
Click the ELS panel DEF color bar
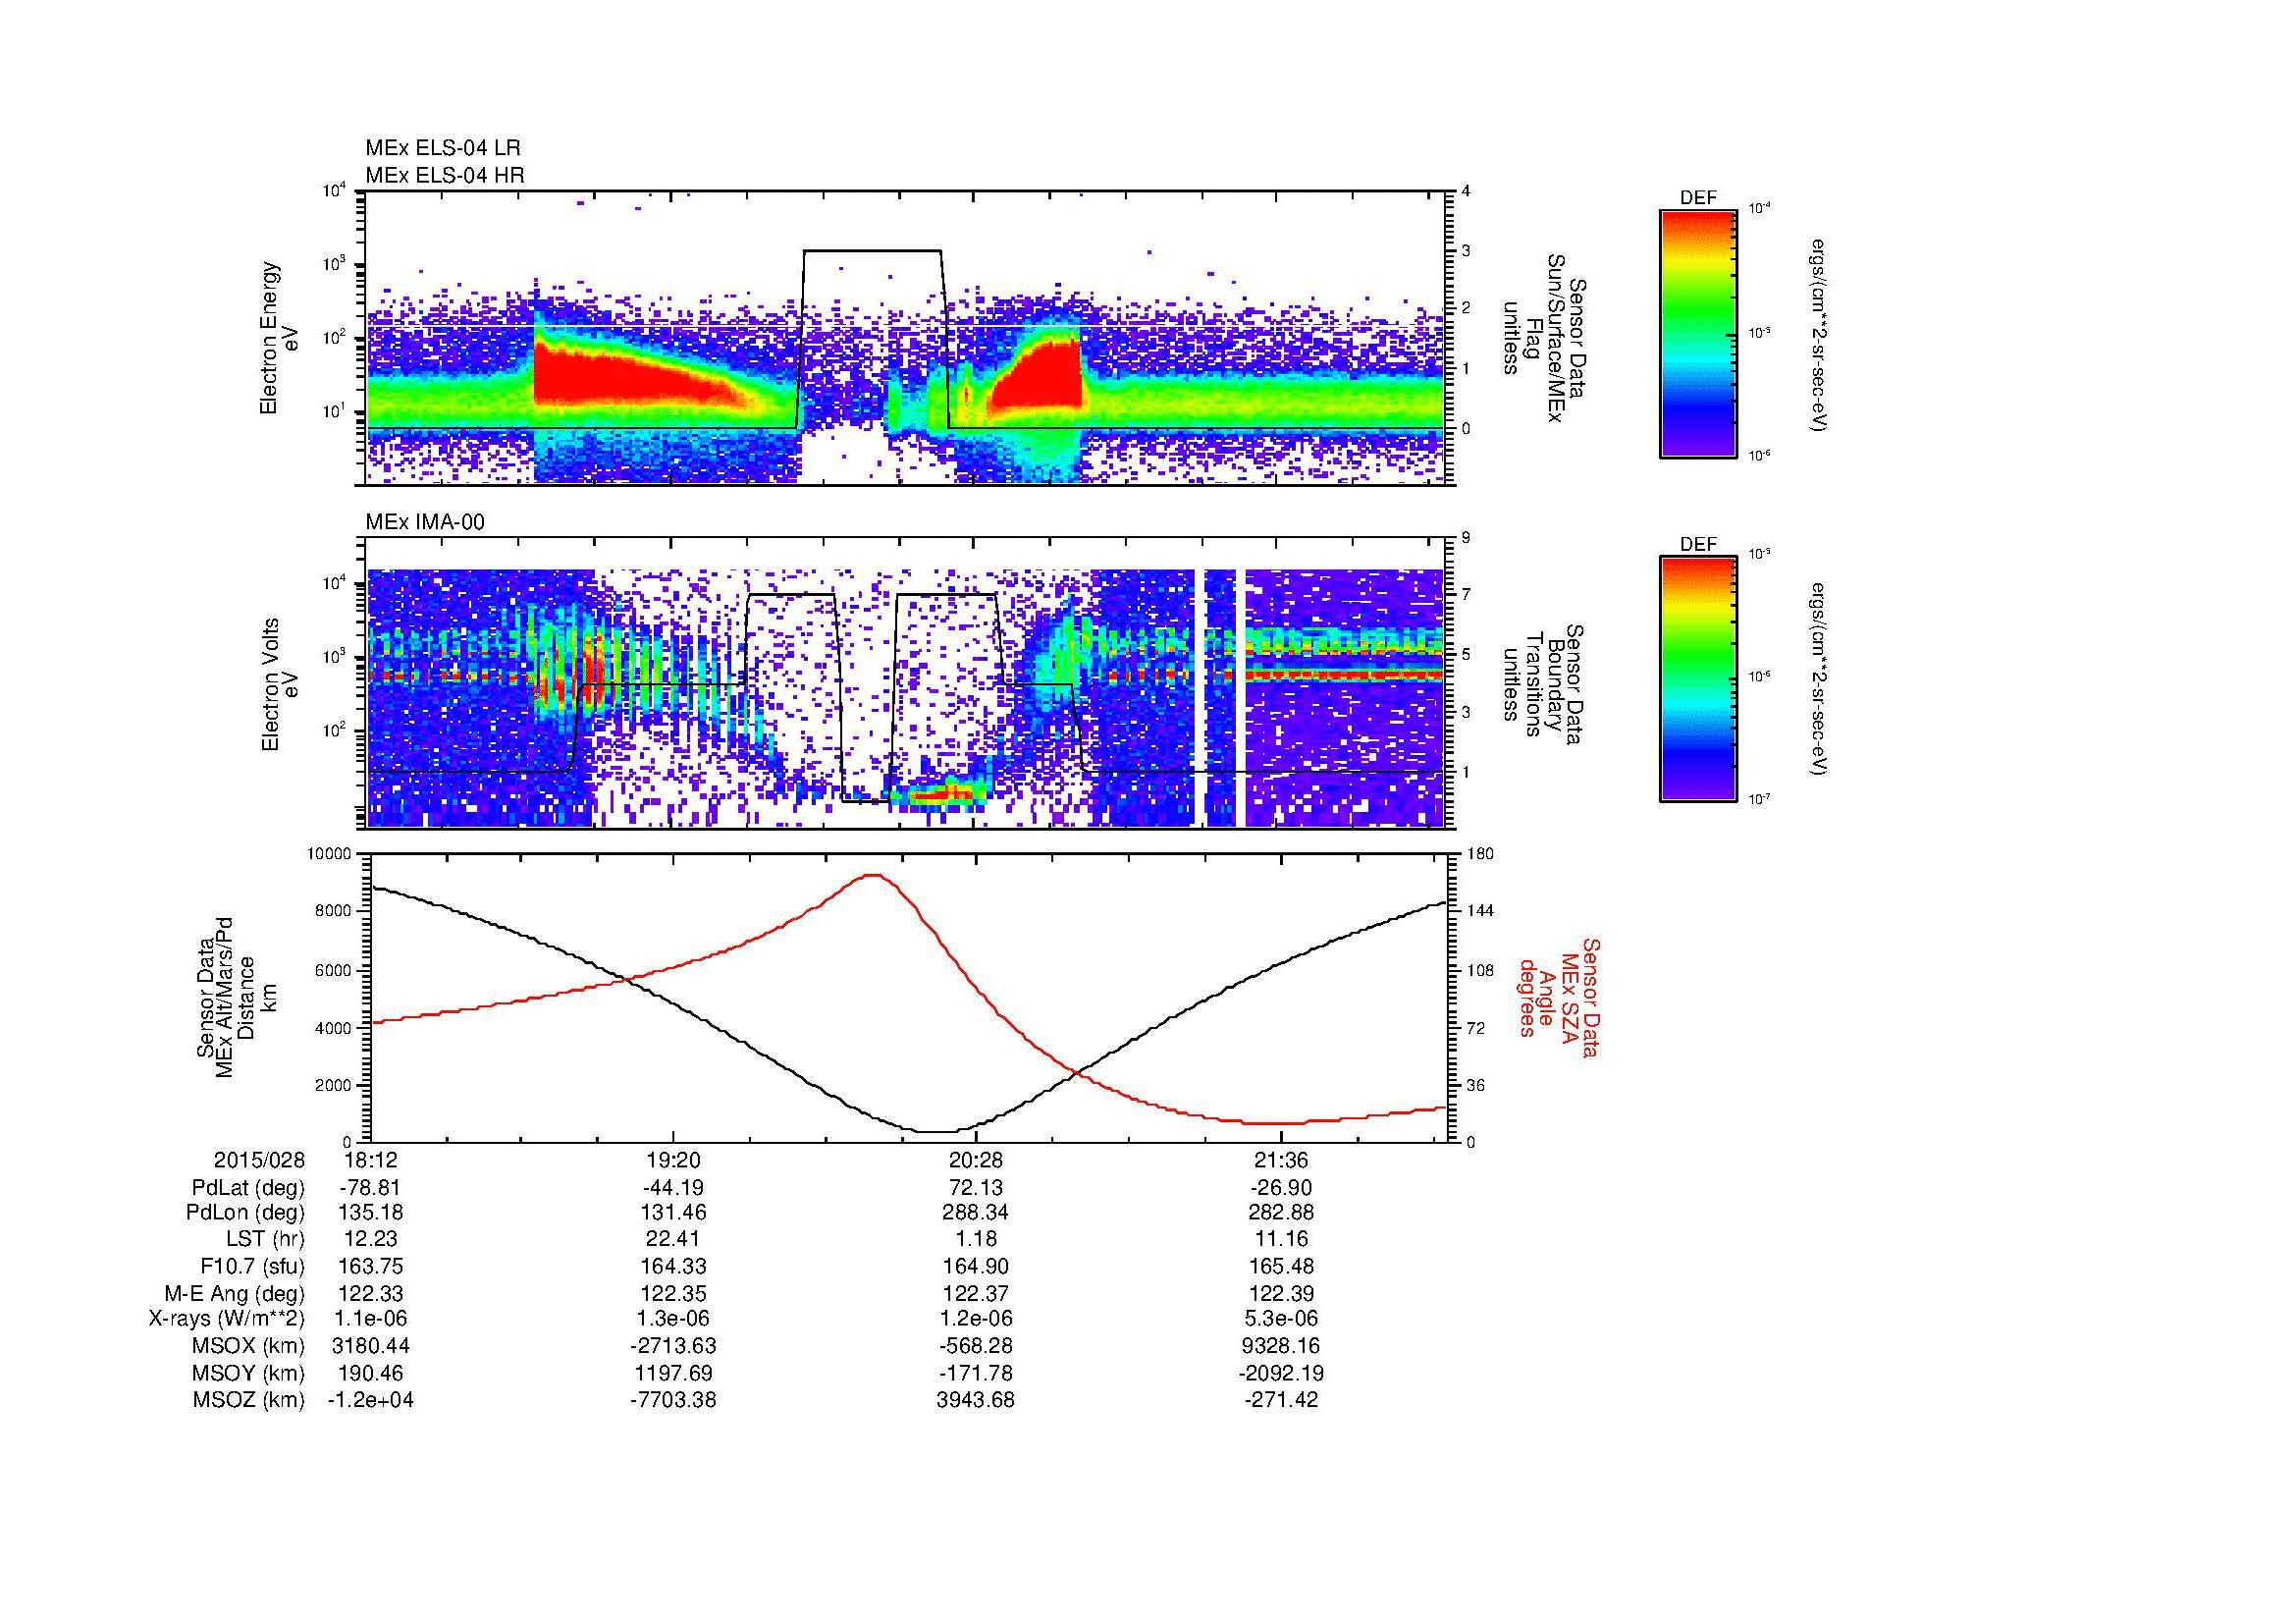coord(1698,333)
